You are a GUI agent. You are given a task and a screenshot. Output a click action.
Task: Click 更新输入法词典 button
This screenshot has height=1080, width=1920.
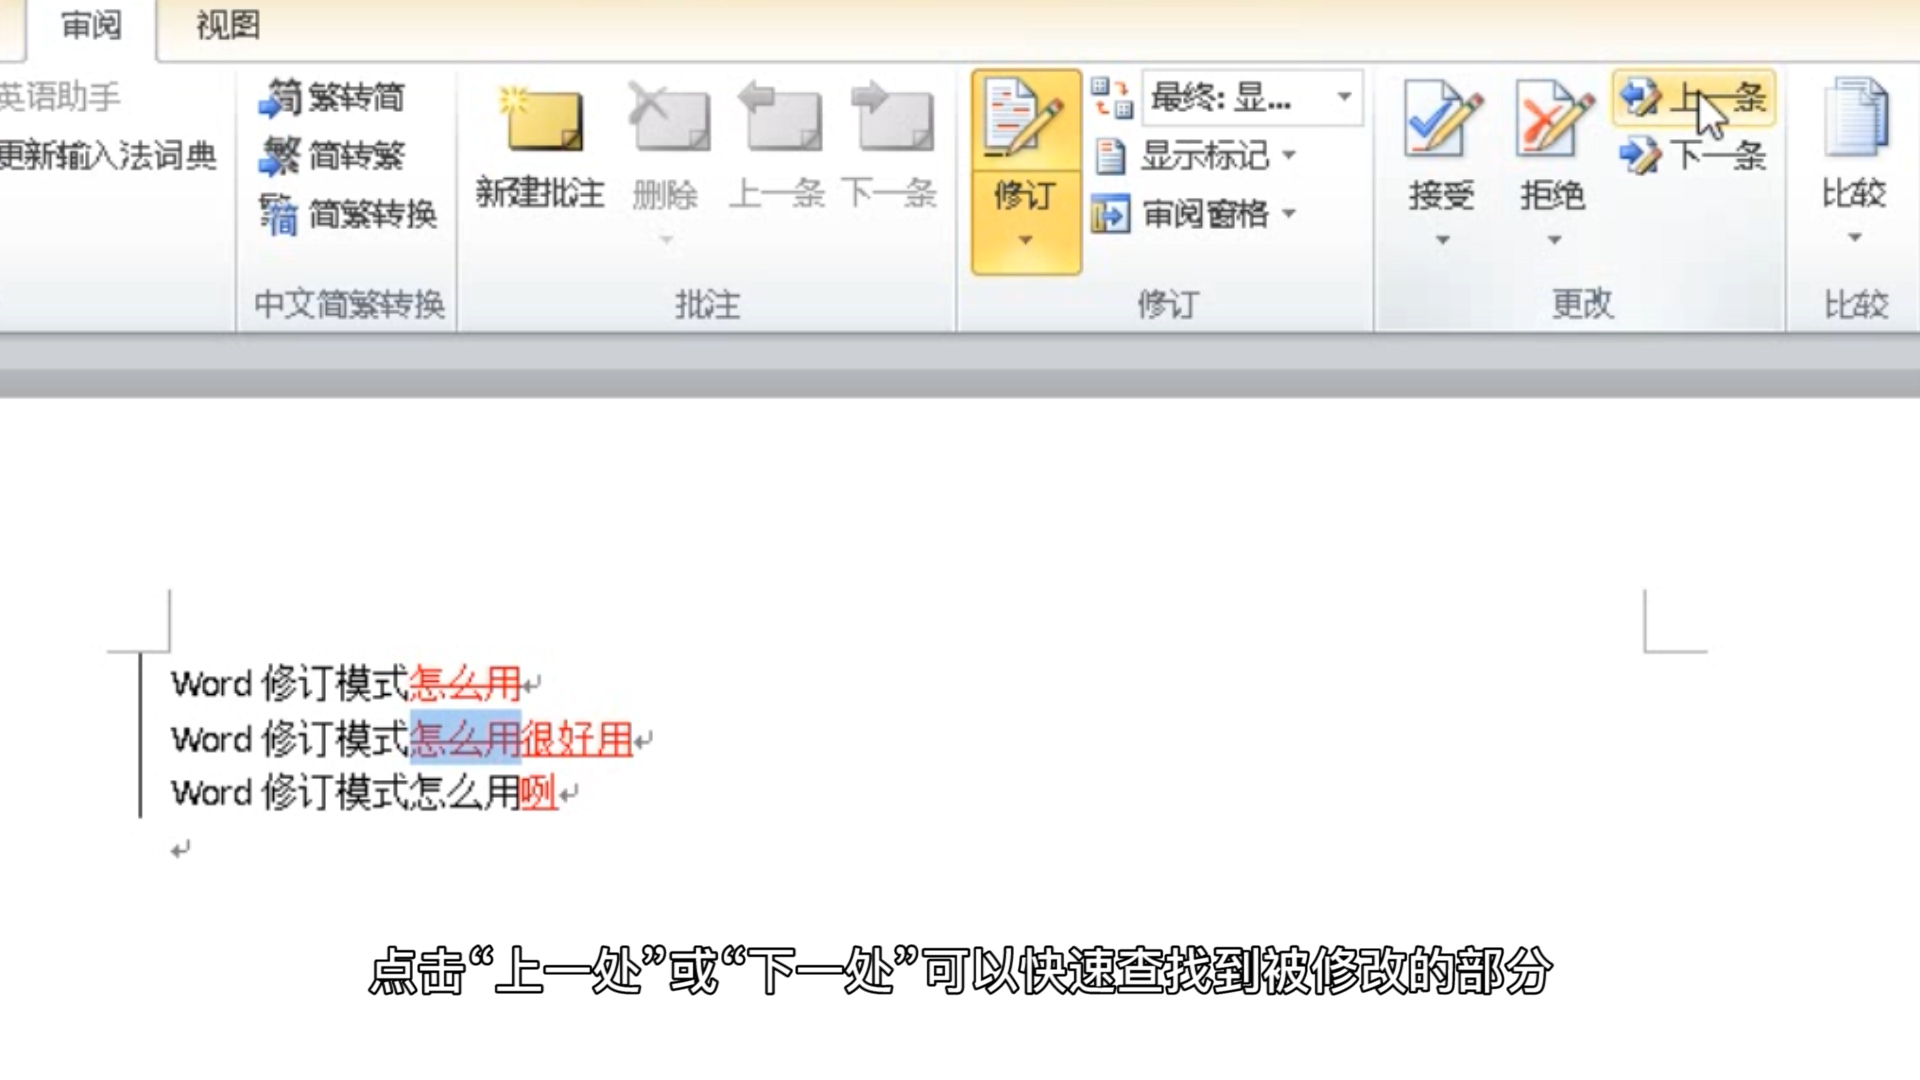(108, 156)
